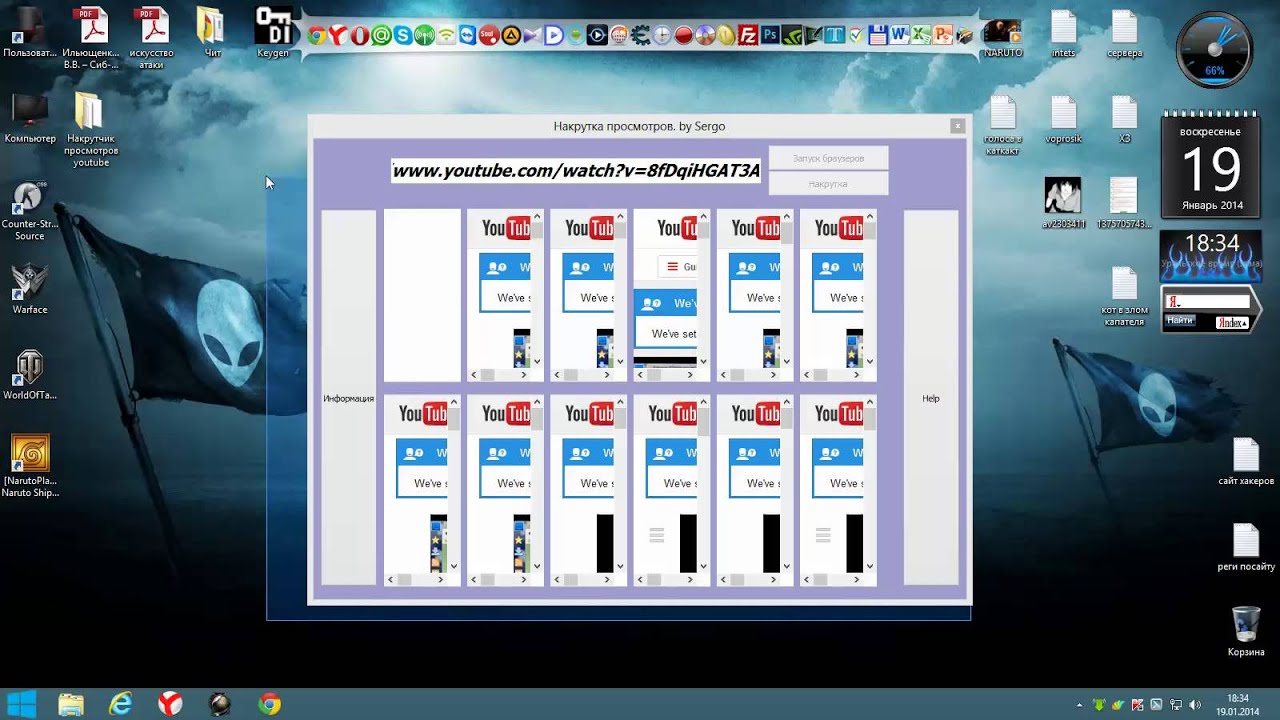The image size is (1280, 720).
Task: Click Найти in the Yandex gadget
Action: coord(1180,321)
